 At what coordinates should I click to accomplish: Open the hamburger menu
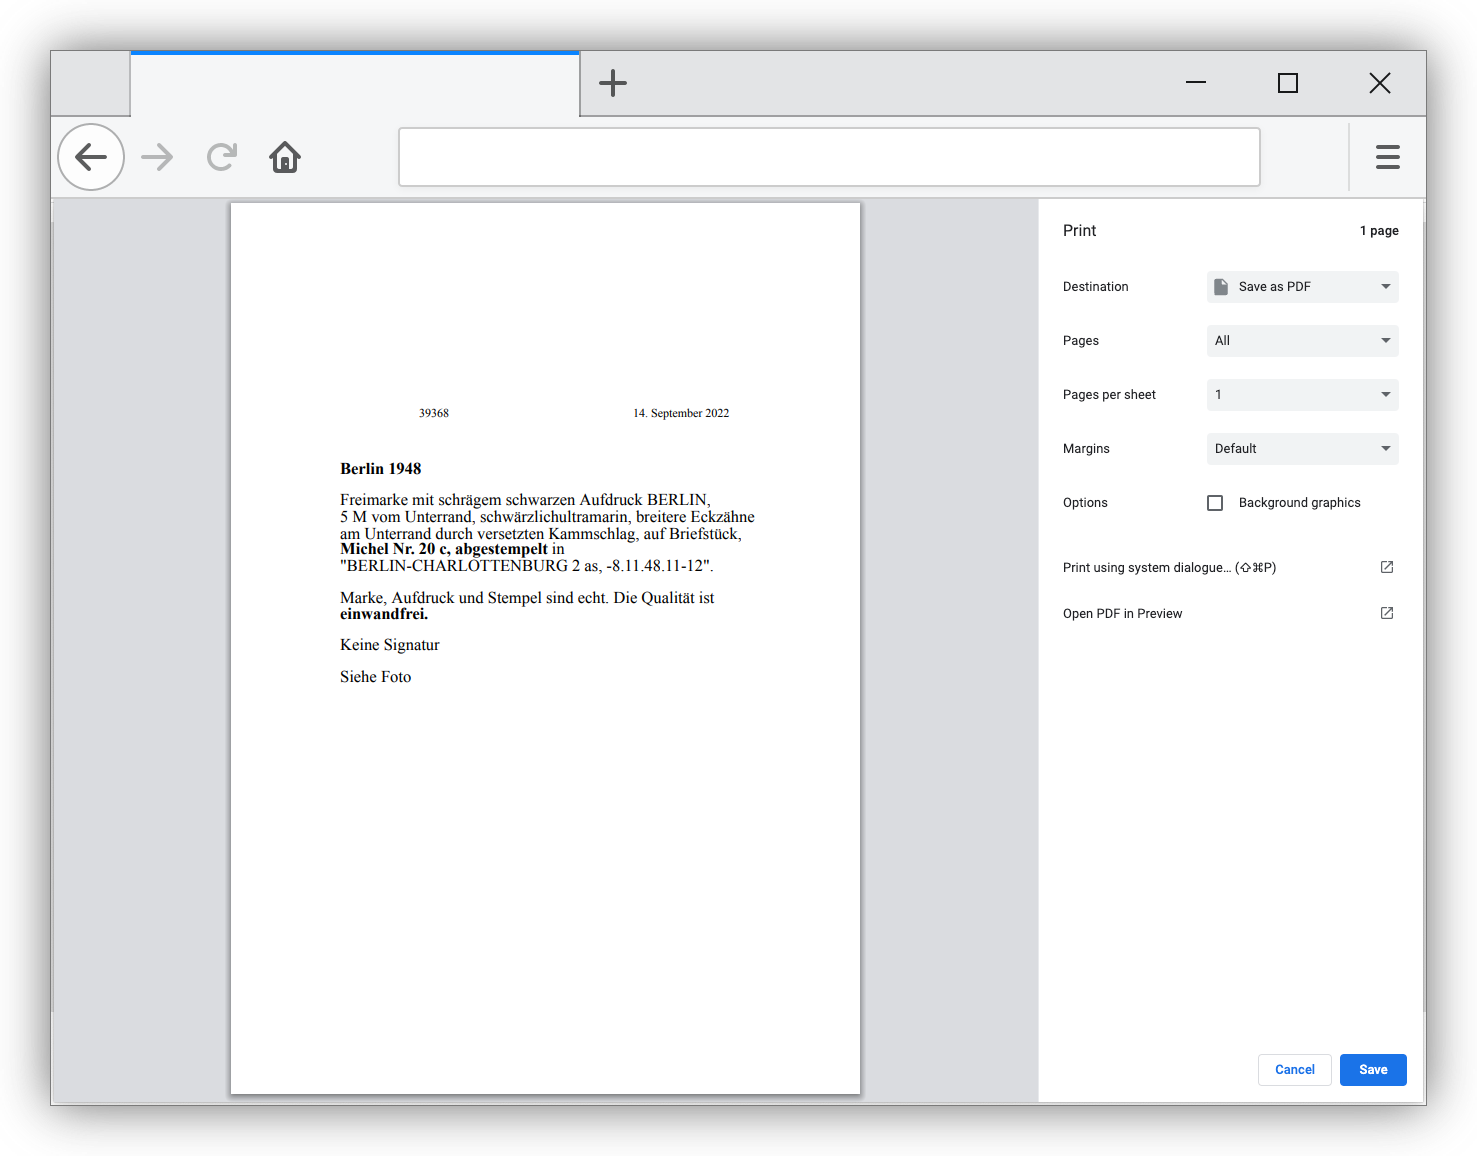[x=1387, y=157]
